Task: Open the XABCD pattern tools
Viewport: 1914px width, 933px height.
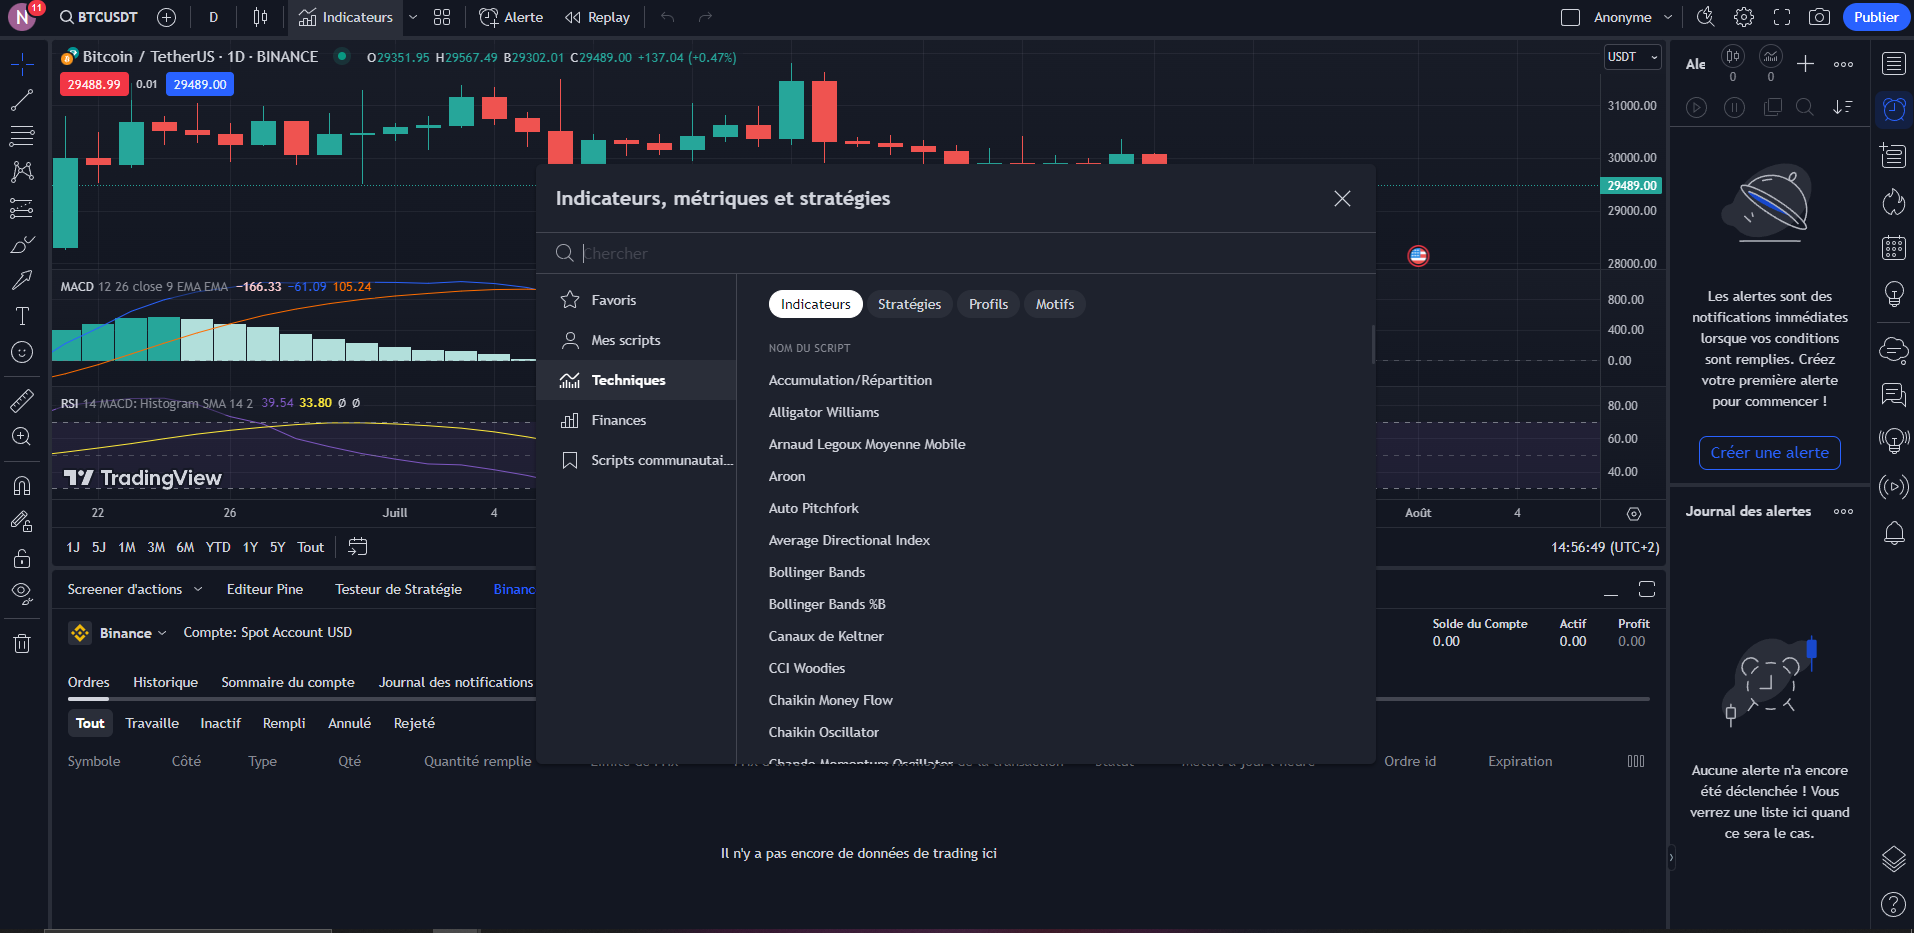Action: coord(22,171)
